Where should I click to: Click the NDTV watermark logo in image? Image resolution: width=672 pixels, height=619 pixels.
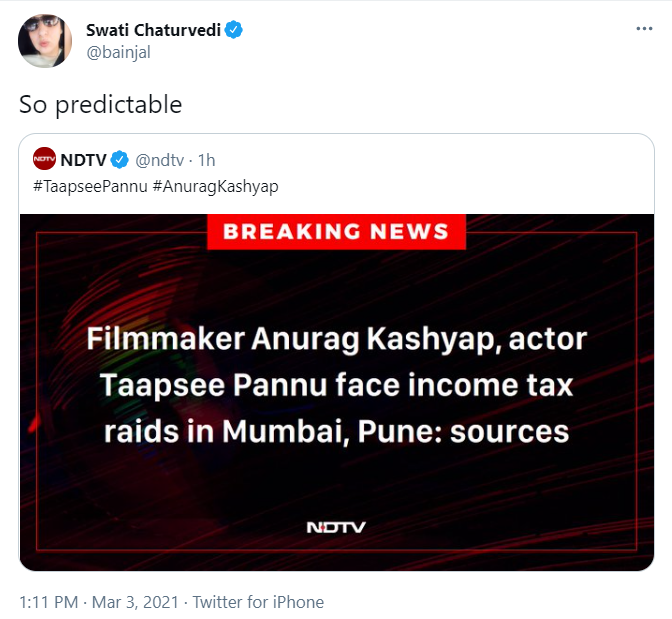[336, 527]
